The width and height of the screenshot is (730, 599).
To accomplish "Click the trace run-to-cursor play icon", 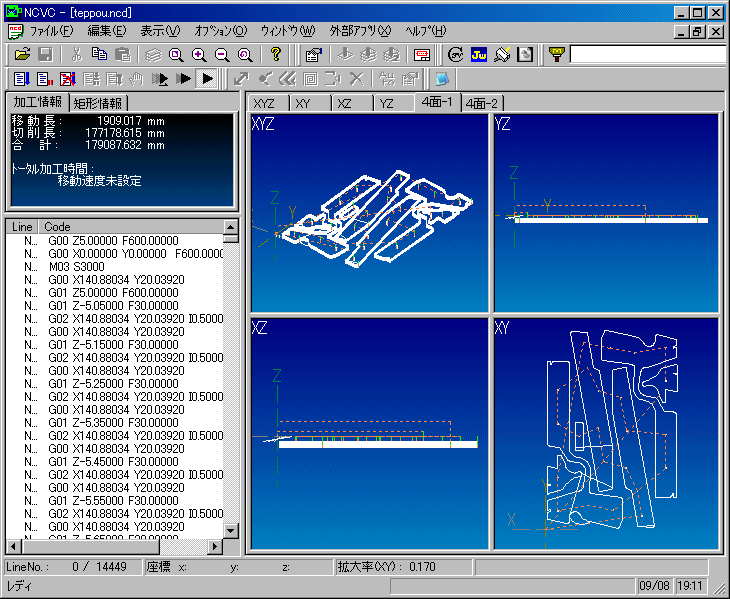I will [160, 79].
